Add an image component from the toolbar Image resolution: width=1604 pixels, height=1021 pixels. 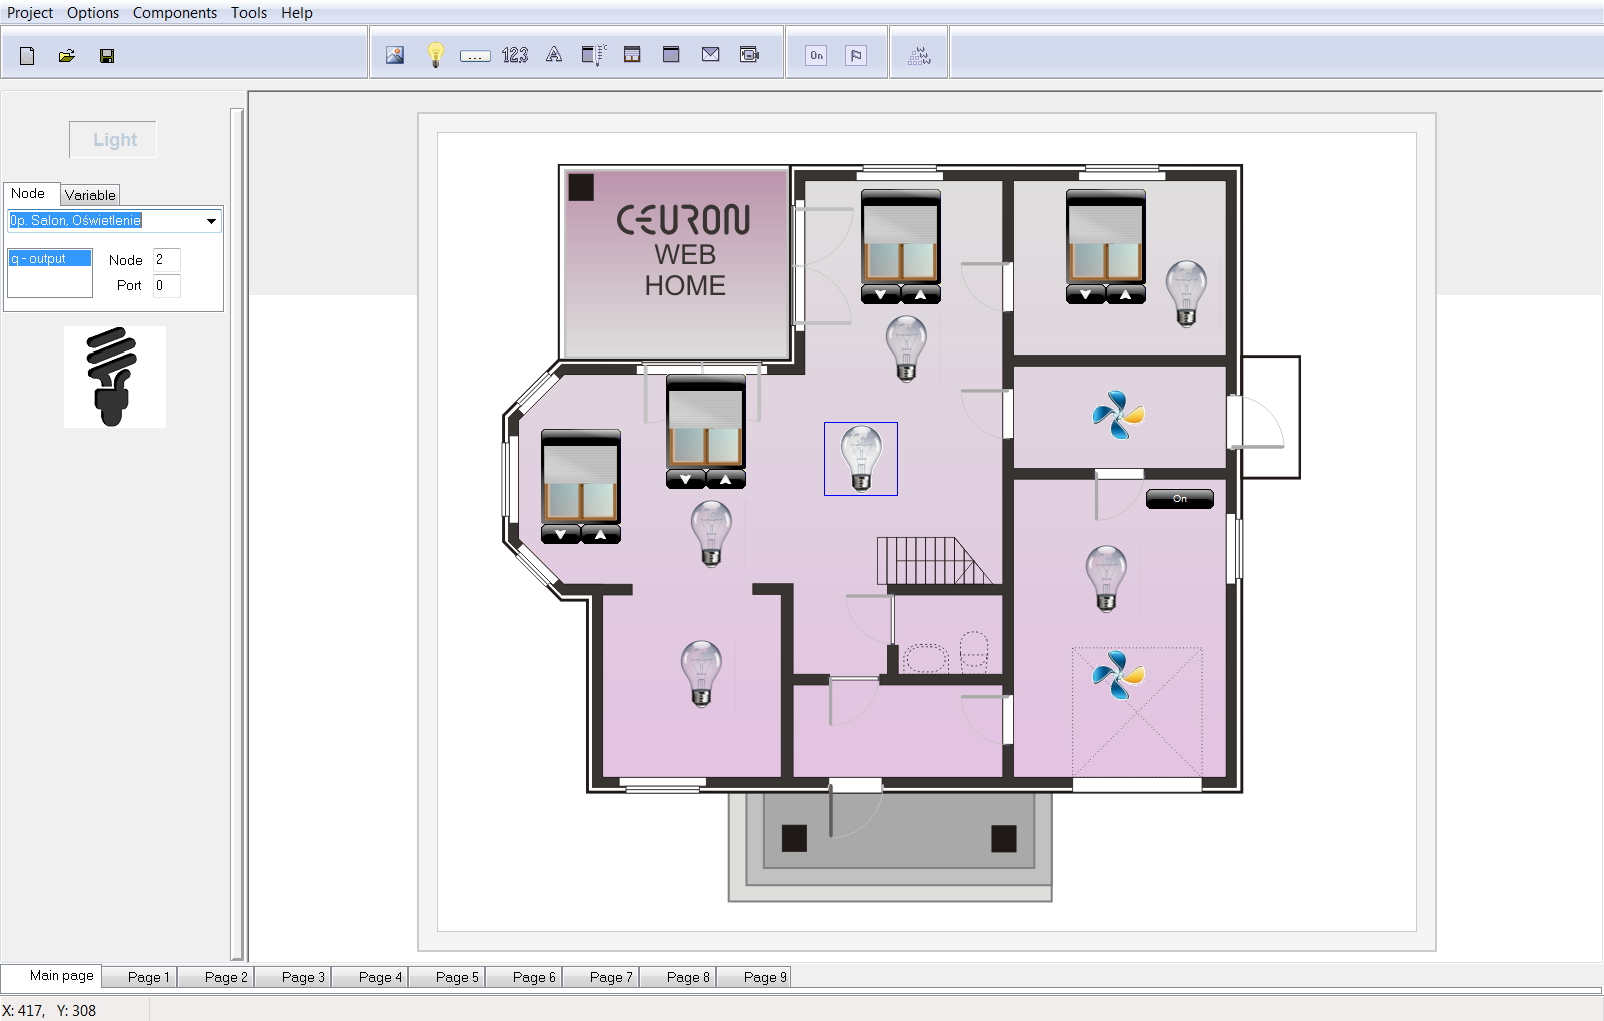pyautogui.click(x=395, y=55)
